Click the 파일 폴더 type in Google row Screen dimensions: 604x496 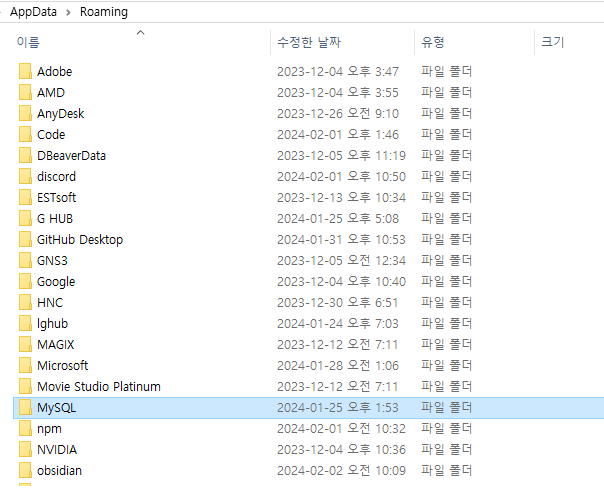[446, 282]
